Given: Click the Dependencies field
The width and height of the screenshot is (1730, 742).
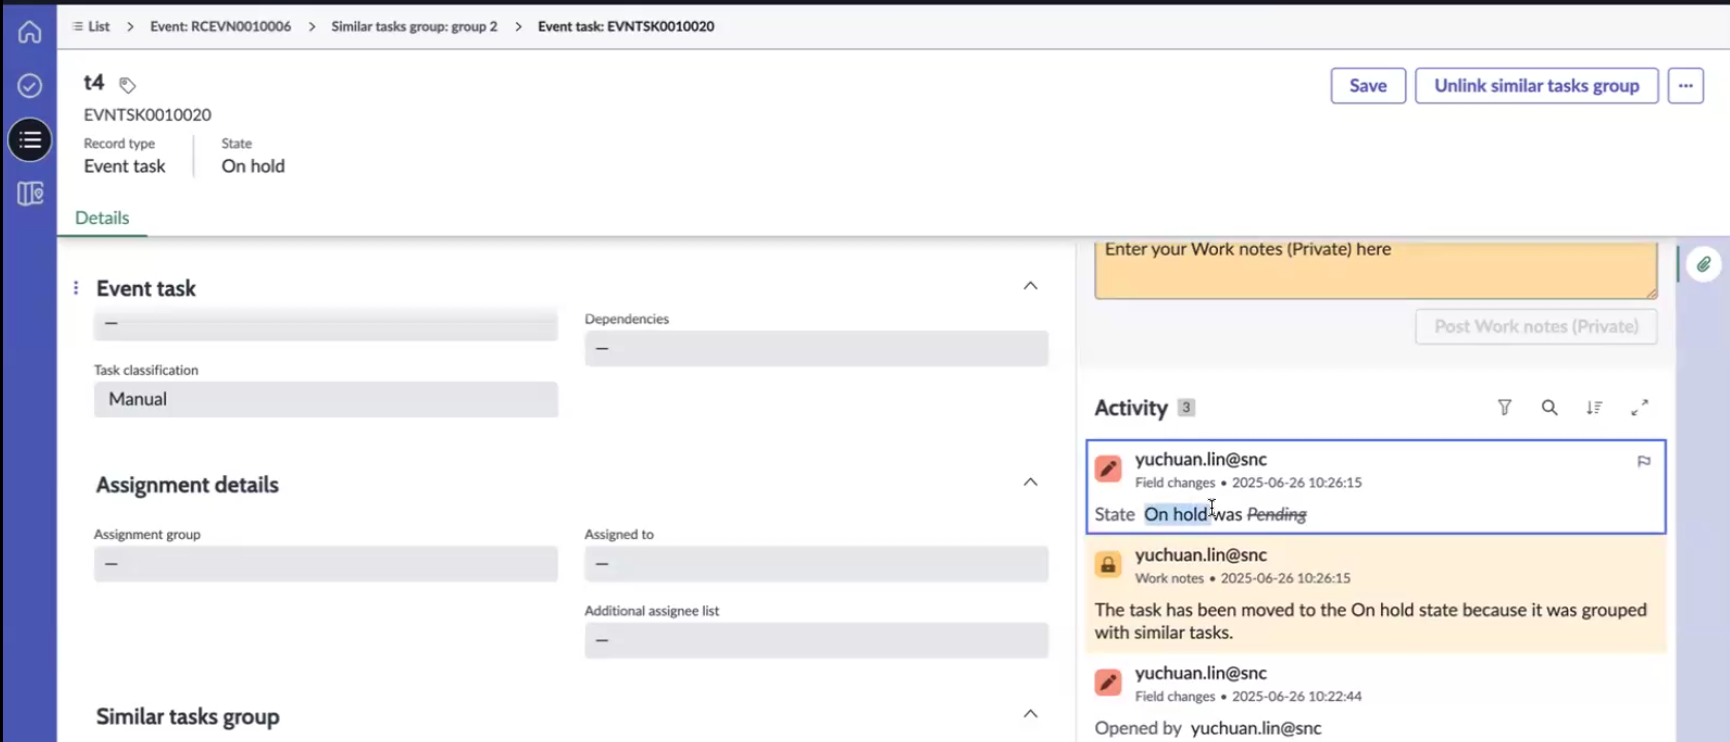Looking at the screenshot, I should 816,348.
